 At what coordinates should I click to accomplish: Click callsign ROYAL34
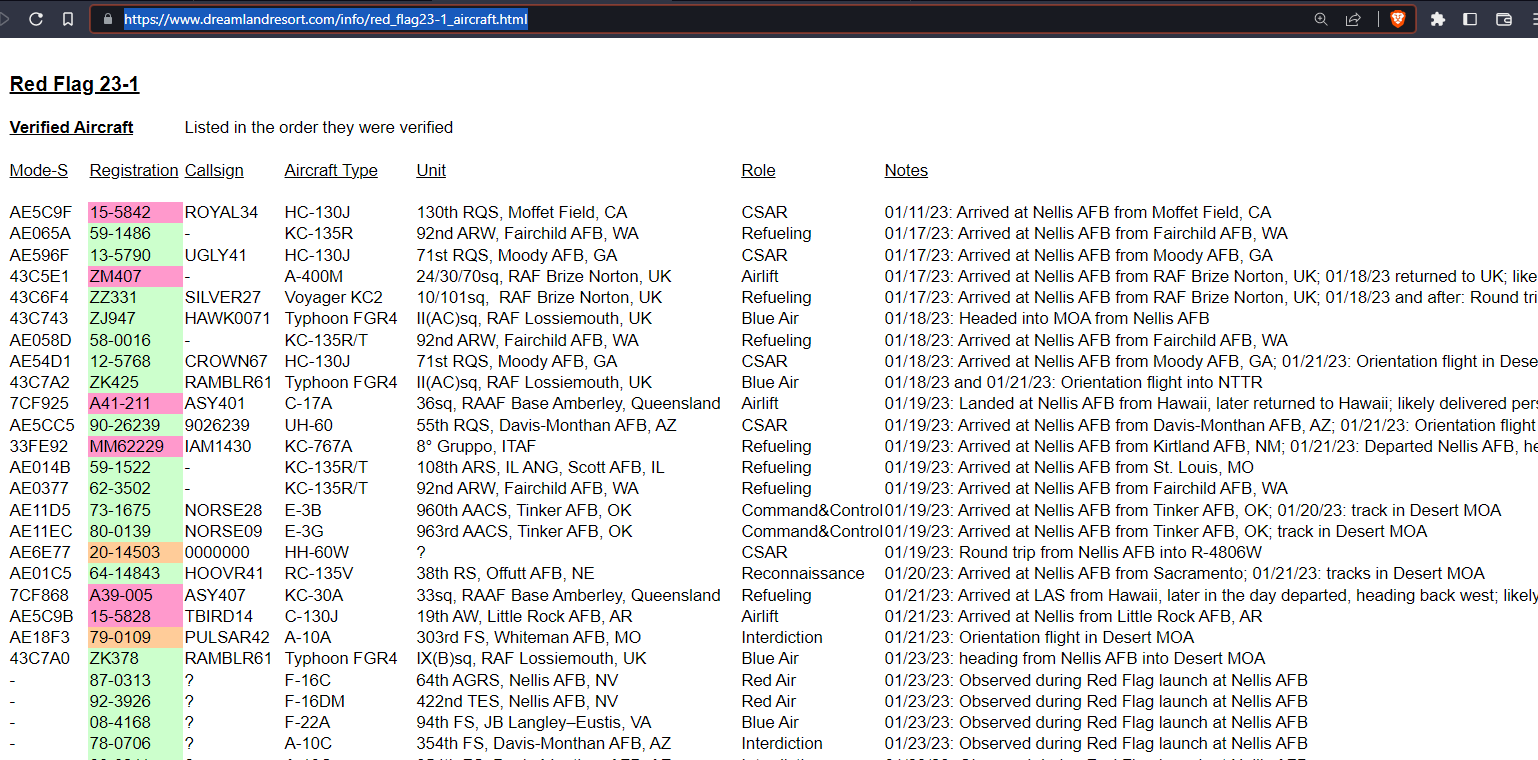pyautogui.click(x=221, y=212)
